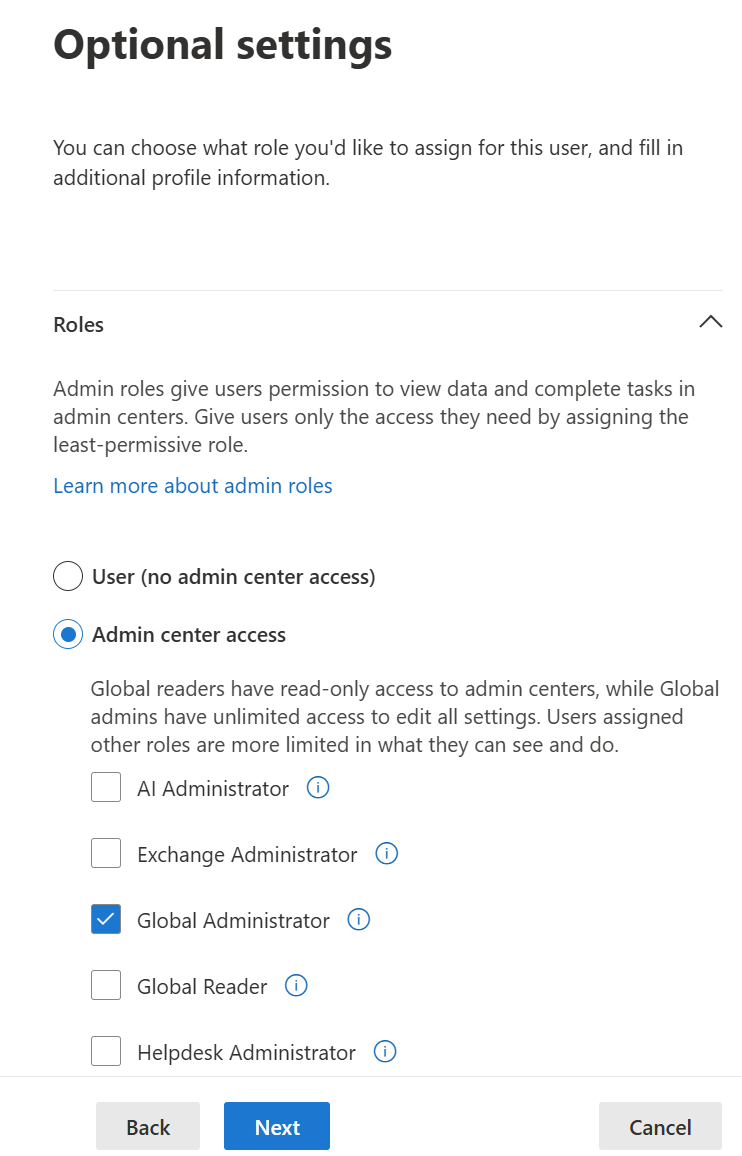Open Global Administrator info icon
The width and height of the screenshot is (742, 1156).
click(x=358, y=920)
